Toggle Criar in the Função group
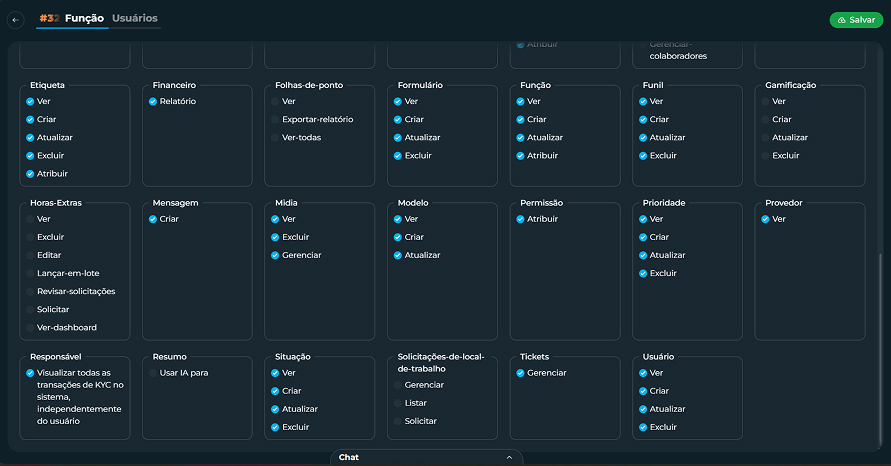The width and height of the screenshot is (891, 466). (x=520, y=120)
